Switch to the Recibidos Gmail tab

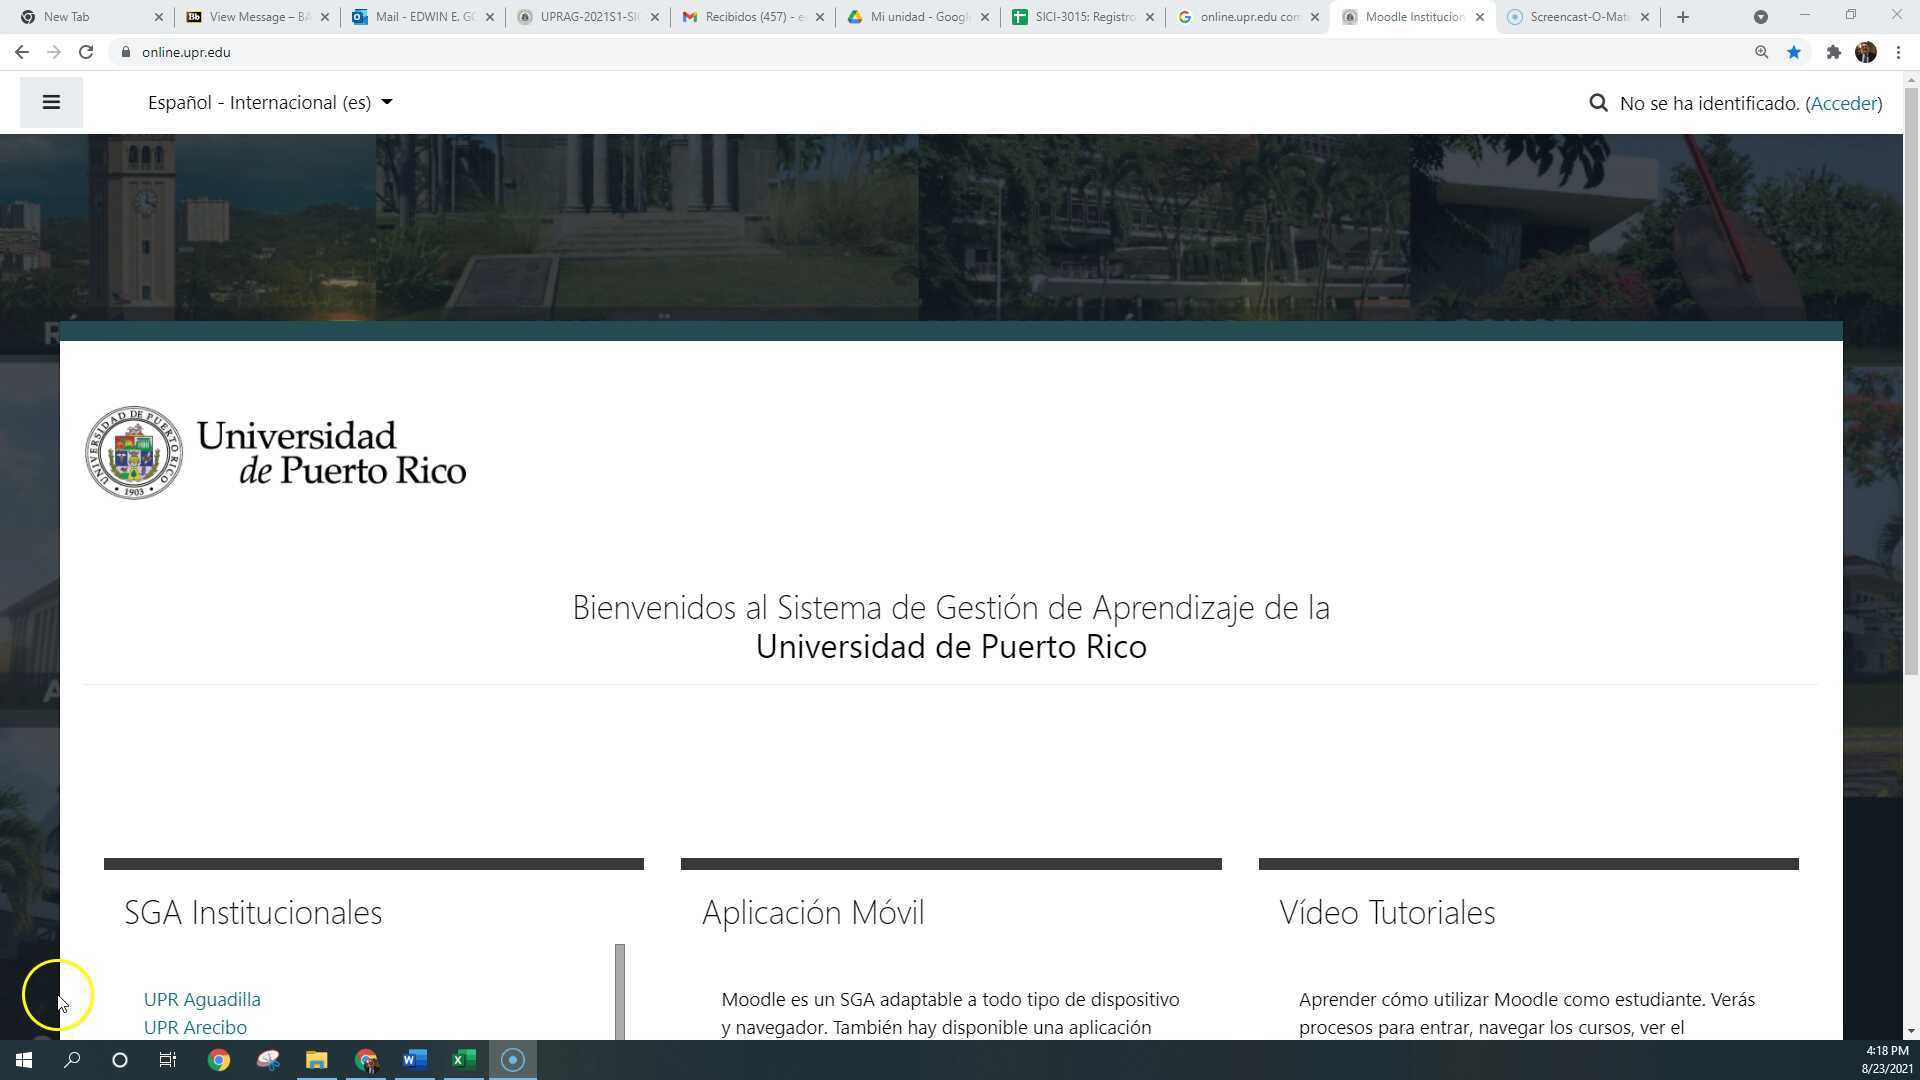(x=750, y=16)
